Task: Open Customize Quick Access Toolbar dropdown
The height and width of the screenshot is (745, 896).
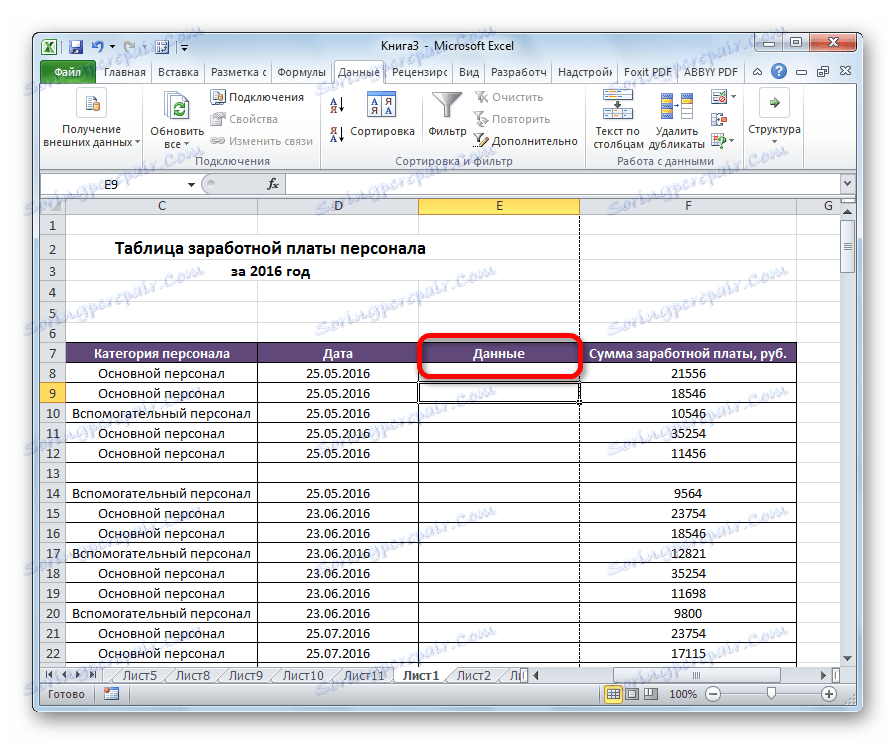Action: click(185, 46)
